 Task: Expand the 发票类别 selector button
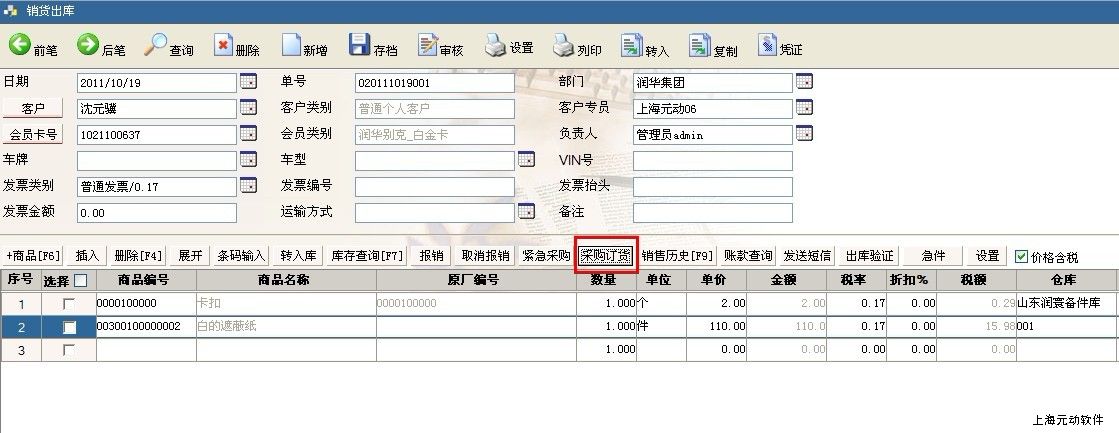(248, 185)
